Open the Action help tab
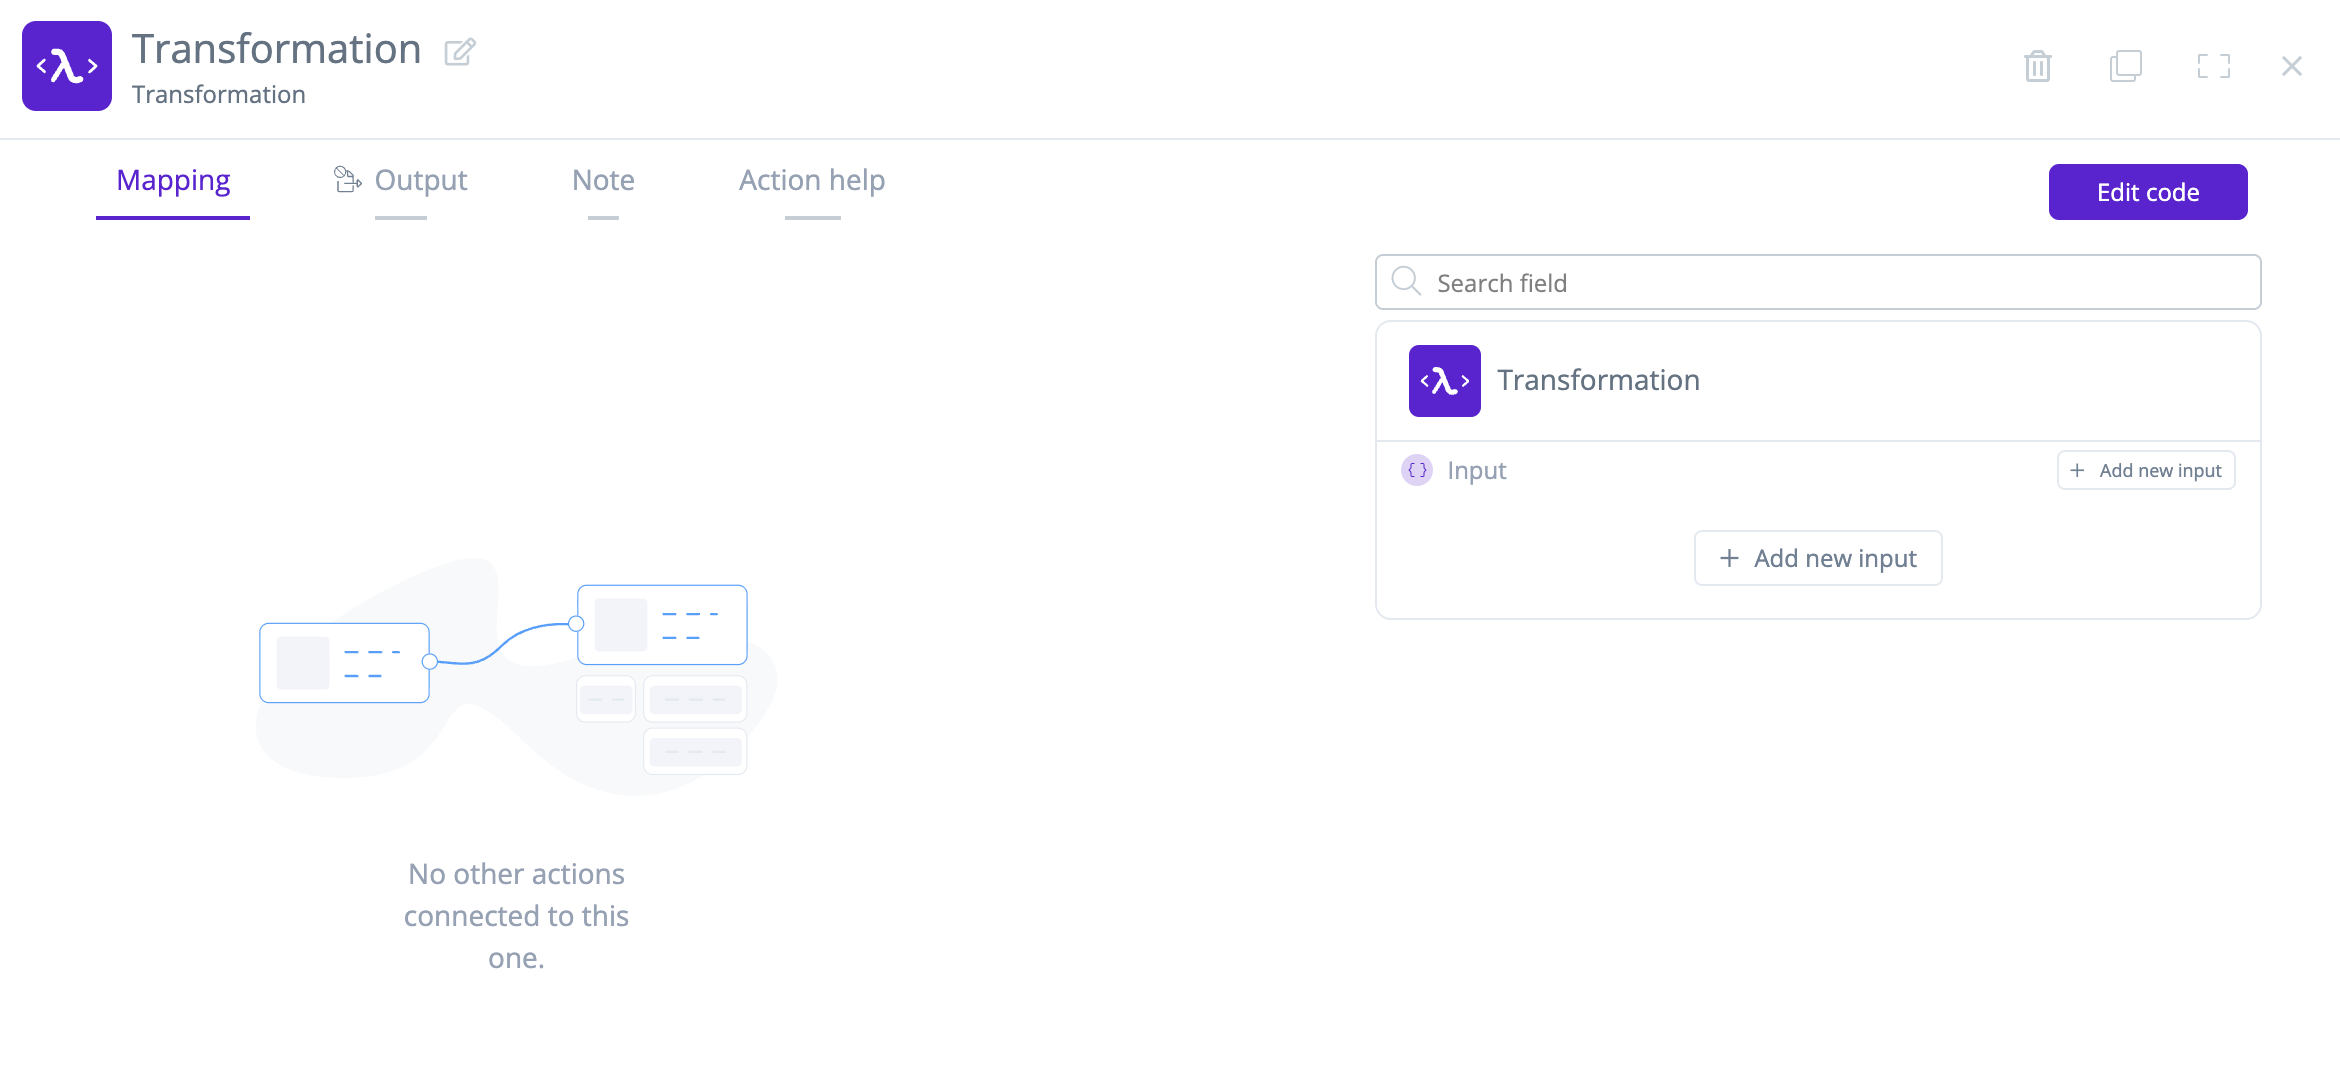 click(x=811, y=181)
